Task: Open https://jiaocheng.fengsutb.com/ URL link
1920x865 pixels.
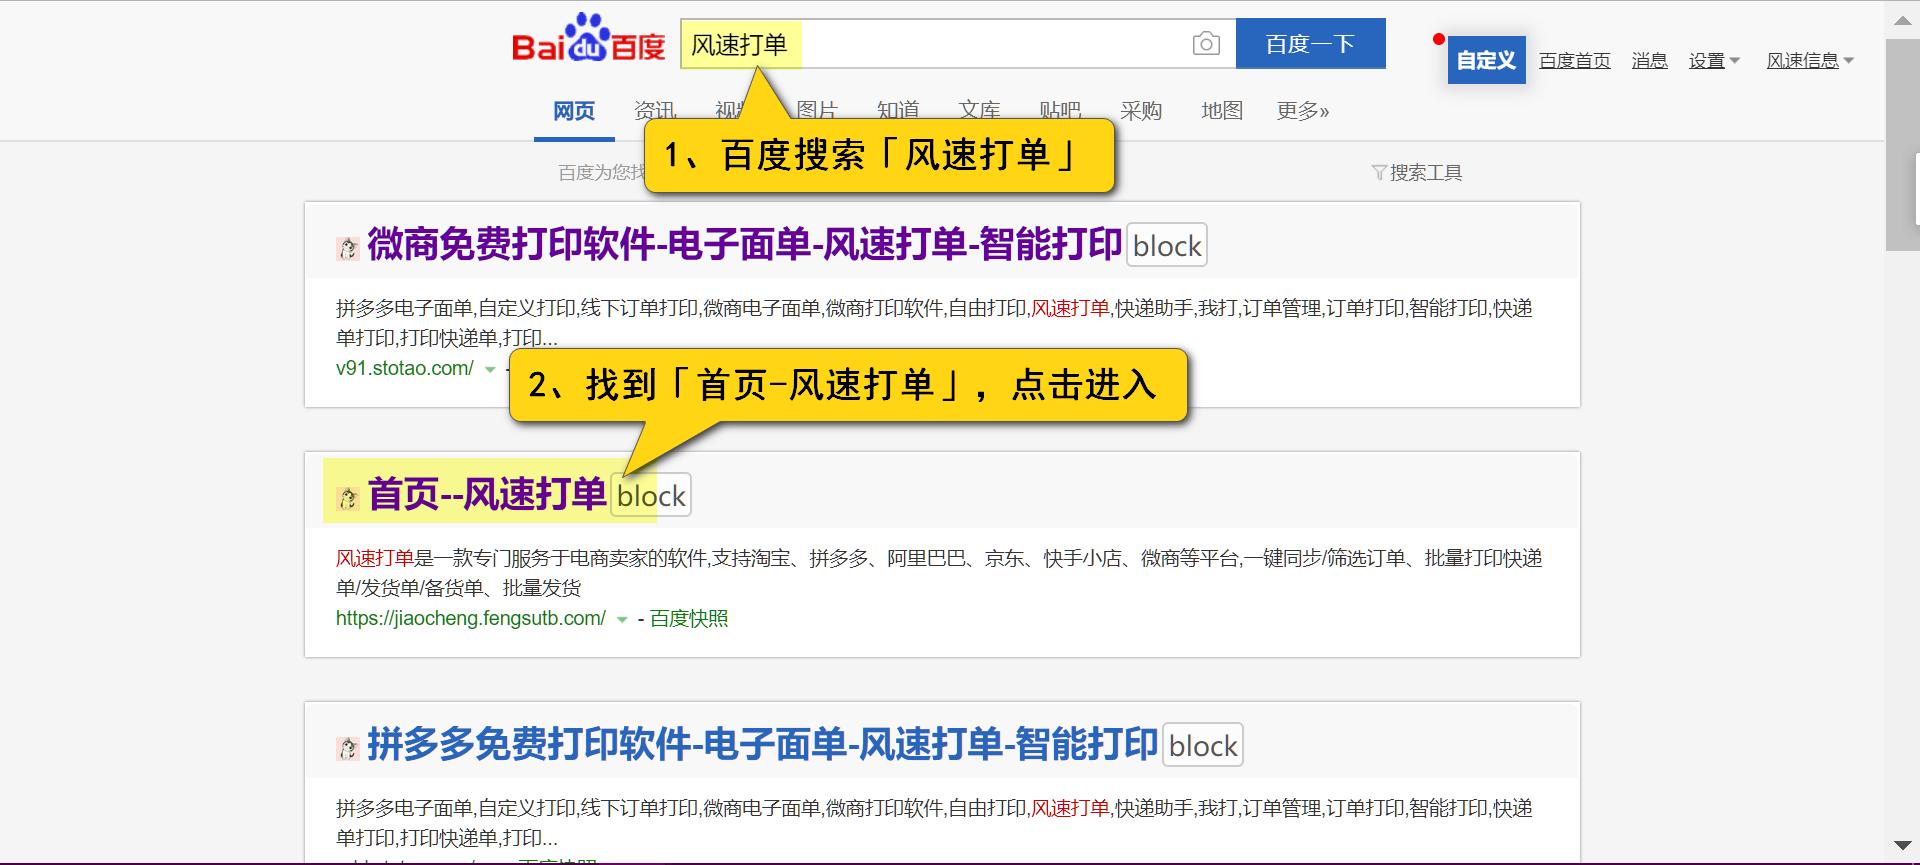Action: click(471, 618)
